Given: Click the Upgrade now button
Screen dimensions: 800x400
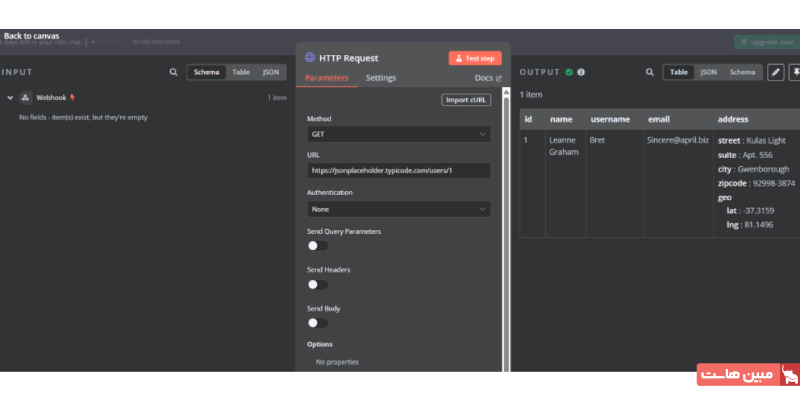Looking at the screenshot, I should click(767, 42).
